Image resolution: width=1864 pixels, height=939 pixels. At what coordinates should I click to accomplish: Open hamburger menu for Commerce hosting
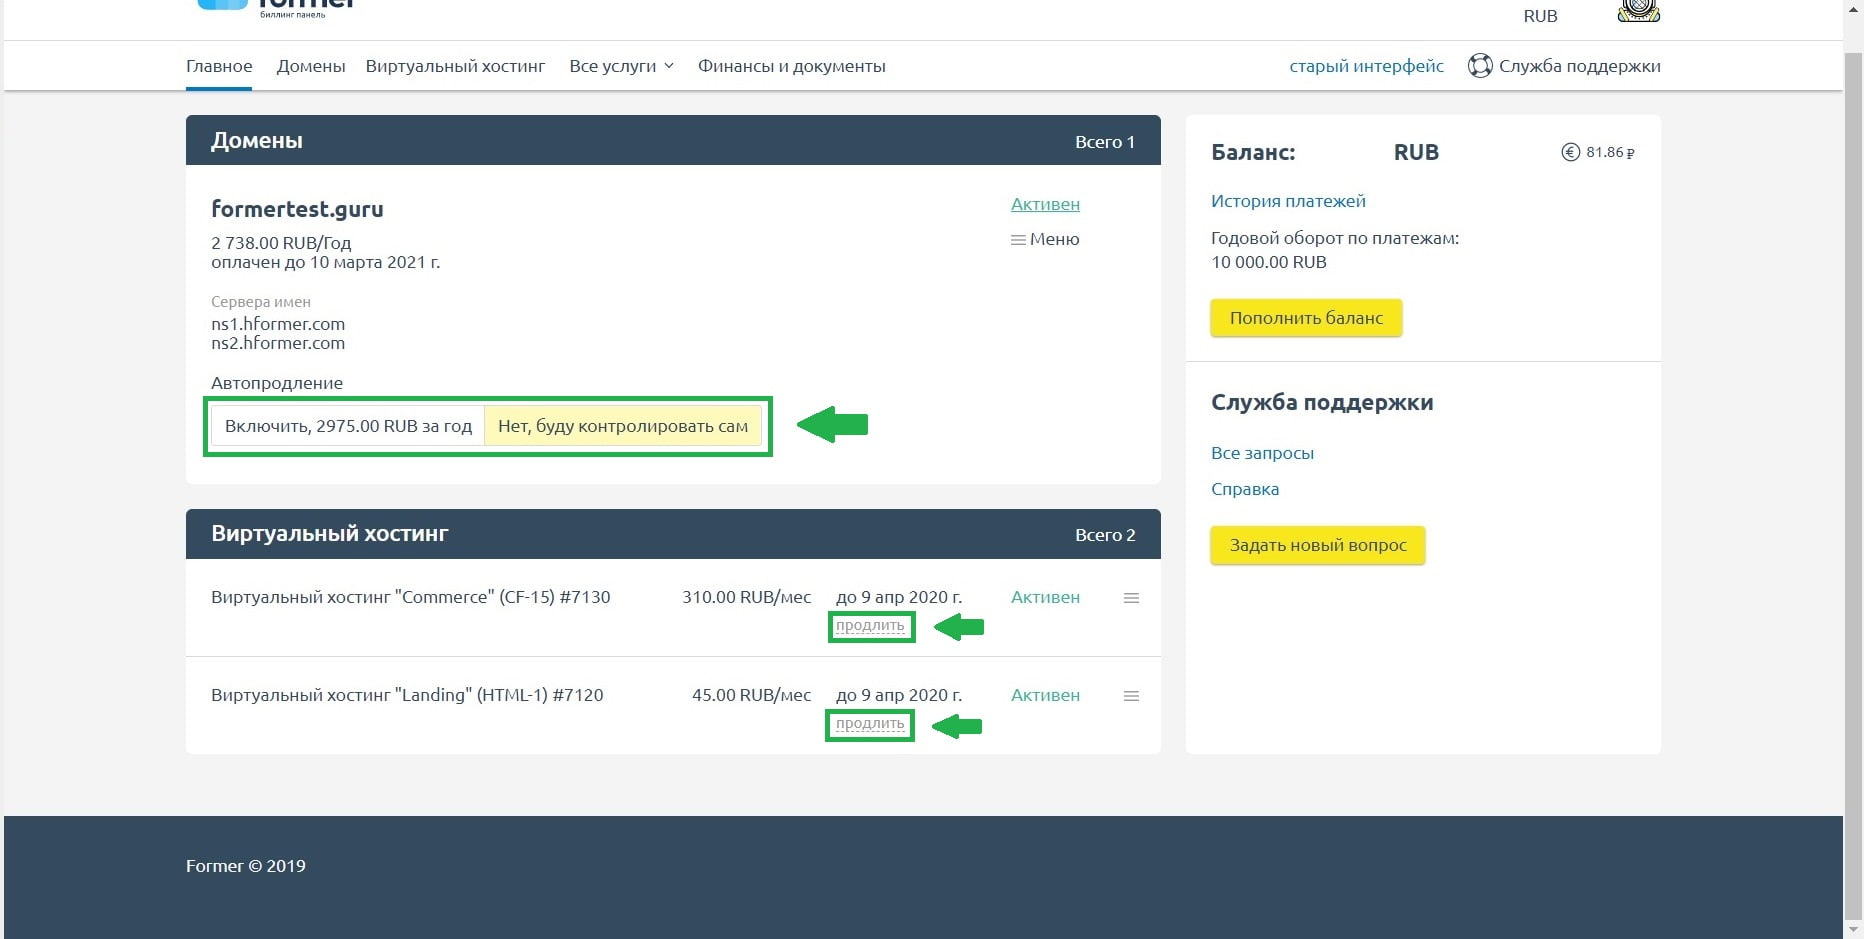click(1131, 598)
